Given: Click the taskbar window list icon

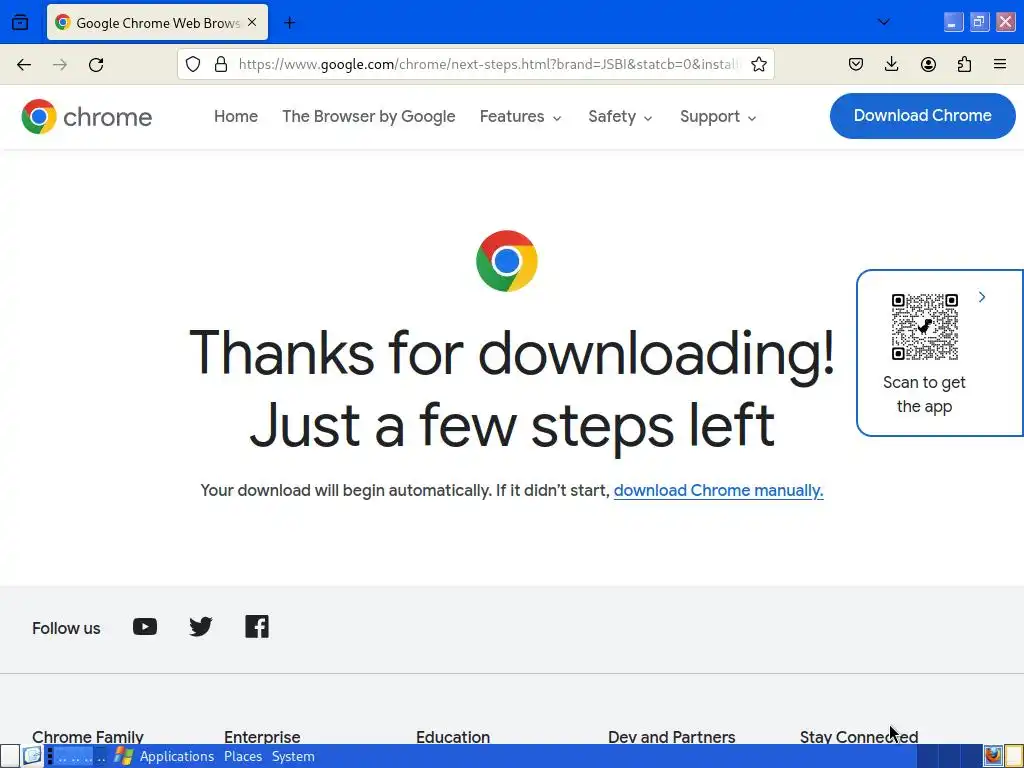Looking at the screenshot, I should click(32, 756).
